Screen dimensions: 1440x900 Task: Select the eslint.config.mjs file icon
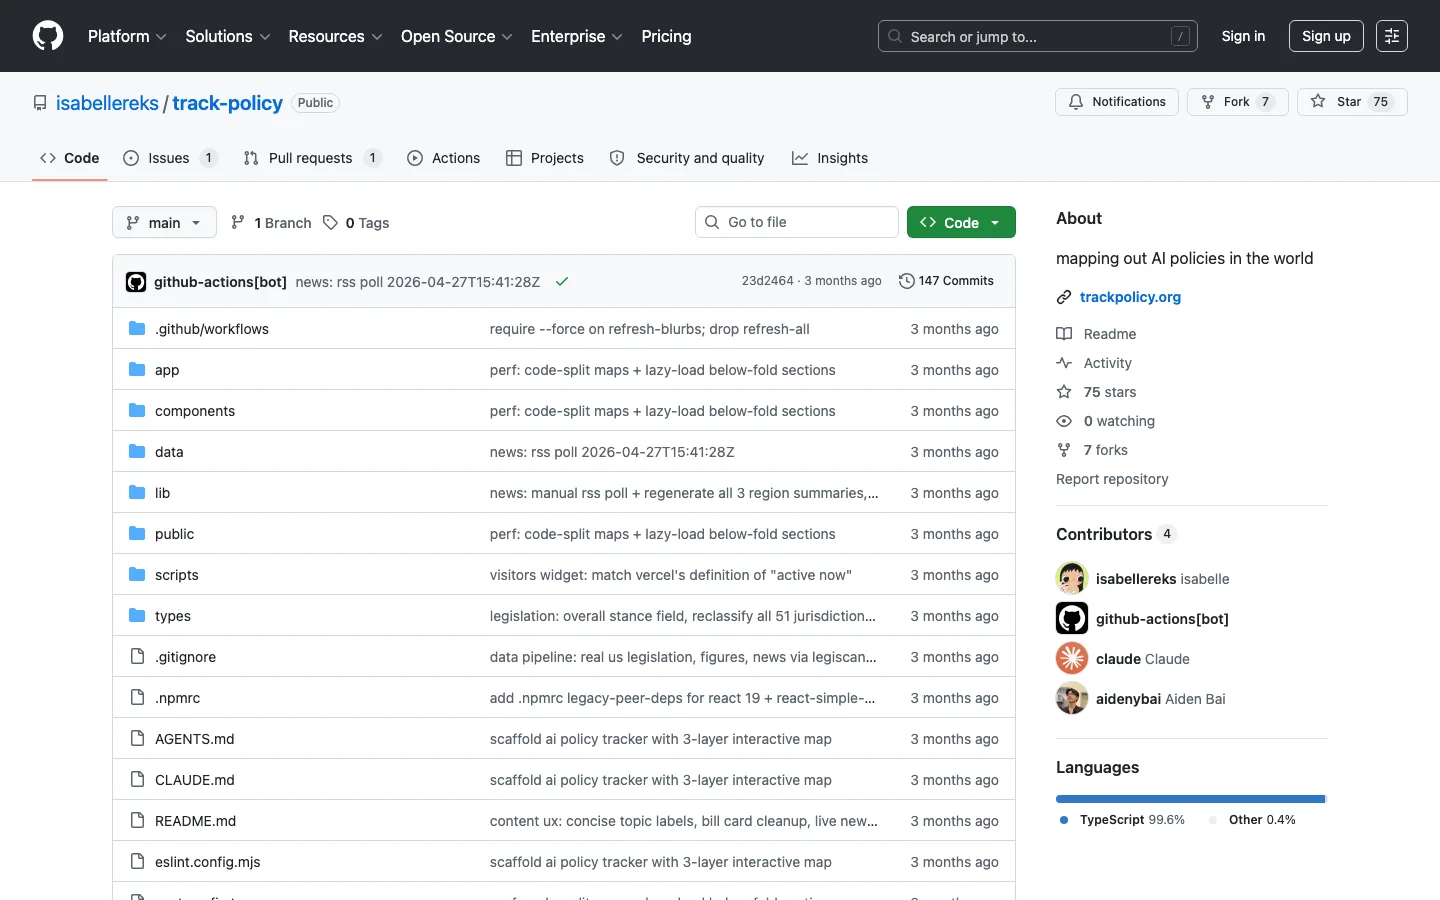pos(137,861)
